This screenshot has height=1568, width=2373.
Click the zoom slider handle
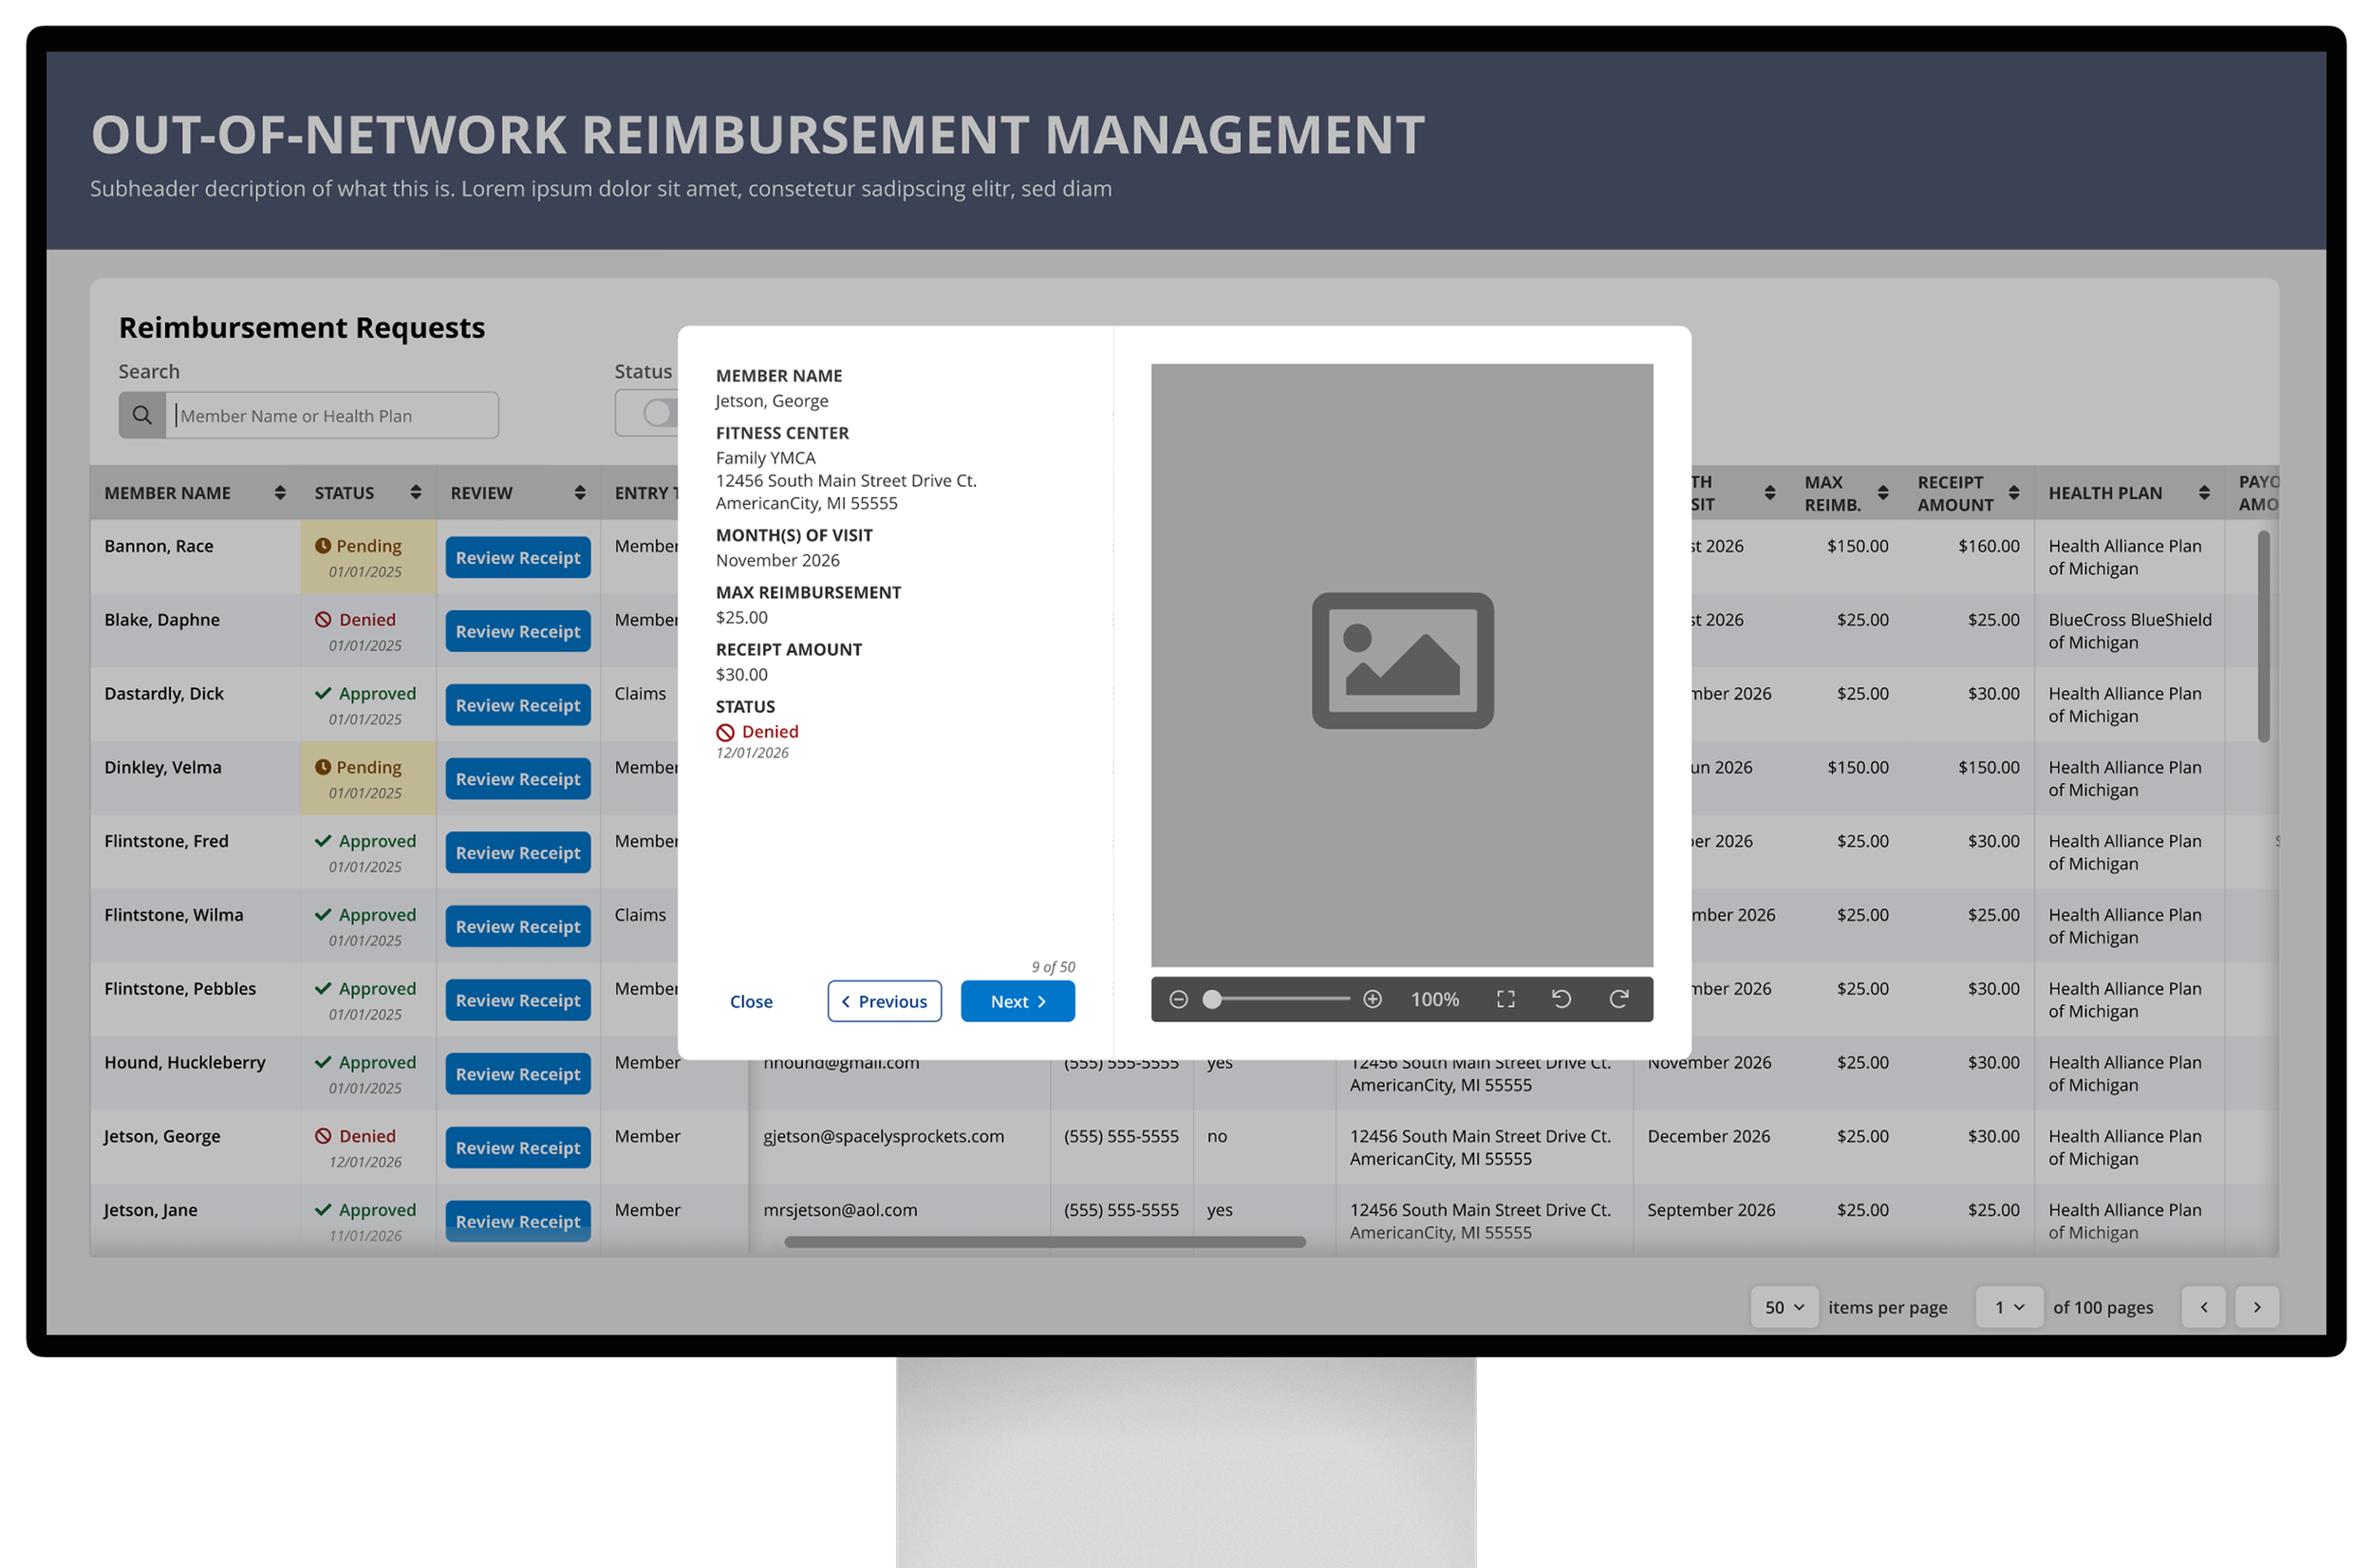(1211, 999)
